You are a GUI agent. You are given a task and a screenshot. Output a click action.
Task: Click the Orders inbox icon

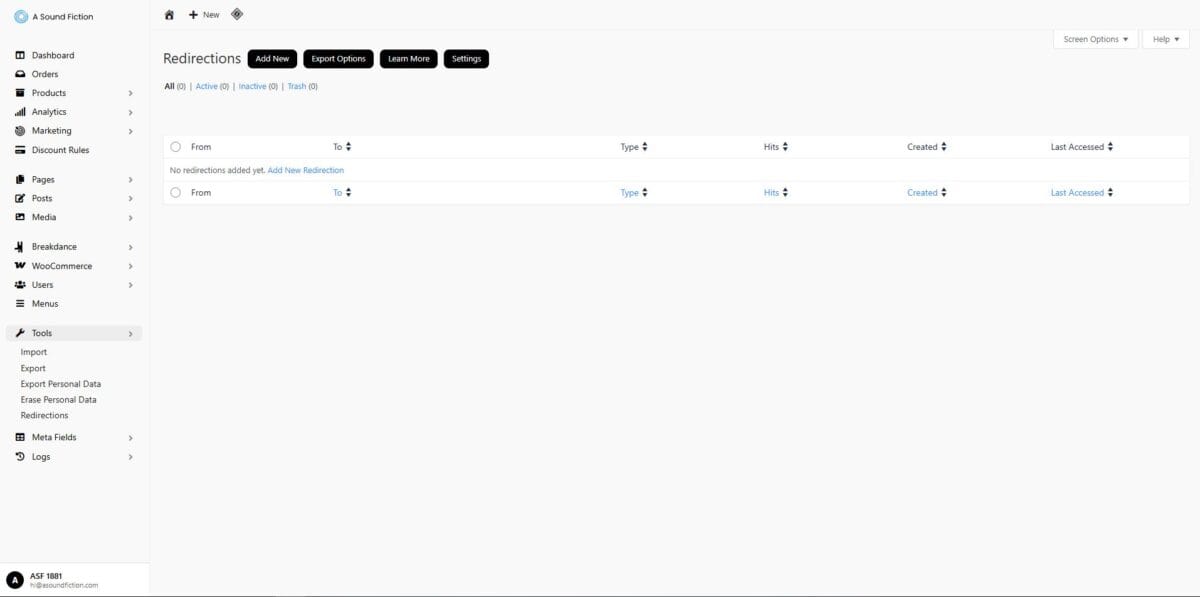(20, 74)
